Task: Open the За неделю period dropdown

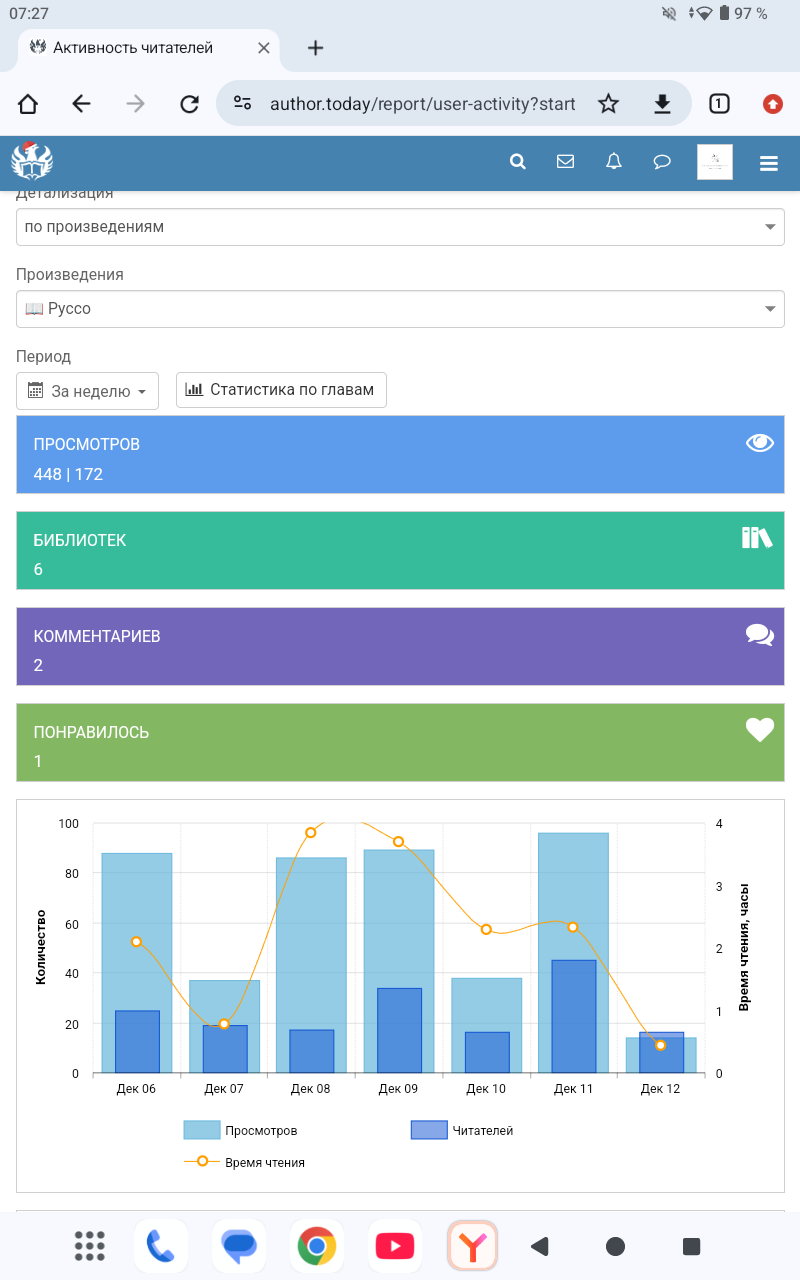Action: [x=88, y=391]
